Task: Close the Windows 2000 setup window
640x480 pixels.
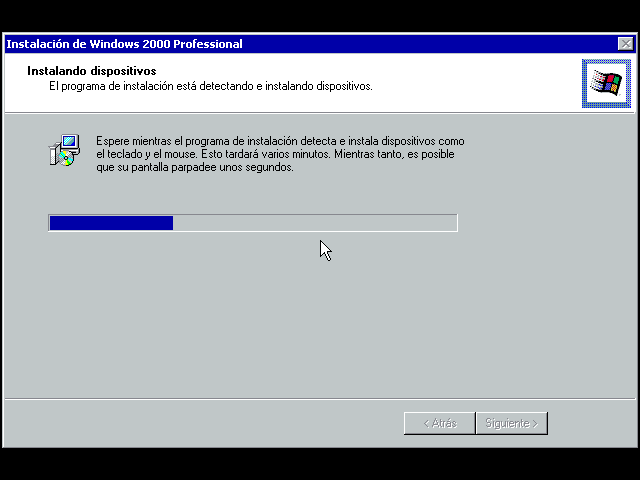Action: coord(625,44)
